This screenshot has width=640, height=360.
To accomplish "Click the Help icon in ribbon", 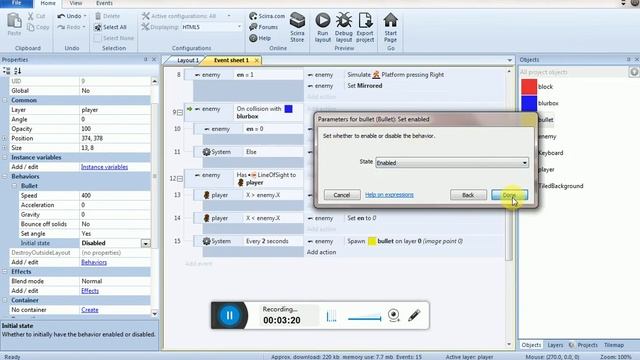I will (x=253, y=38).
